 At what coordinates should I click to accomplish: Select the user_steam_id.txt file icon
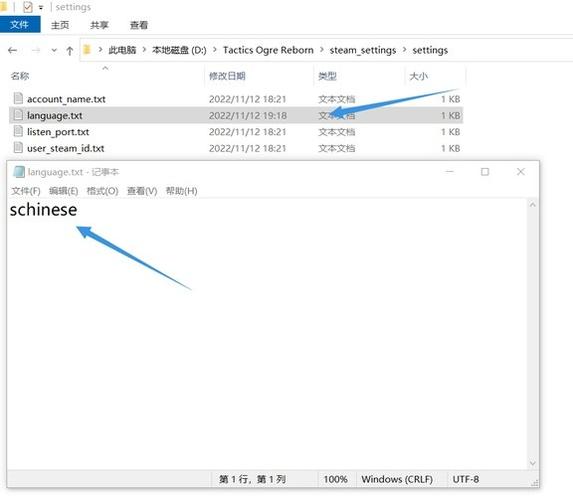coord(18,148)
